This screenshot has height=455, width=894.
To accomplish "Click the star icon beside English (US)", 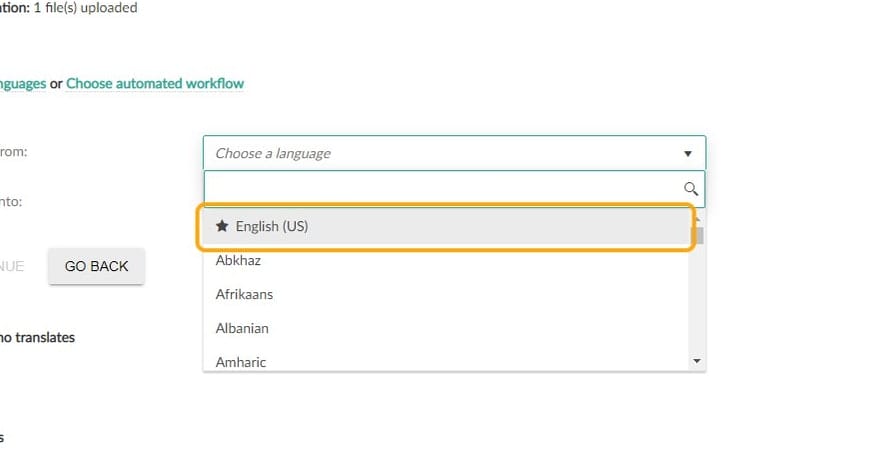I will tap(222, 227).
